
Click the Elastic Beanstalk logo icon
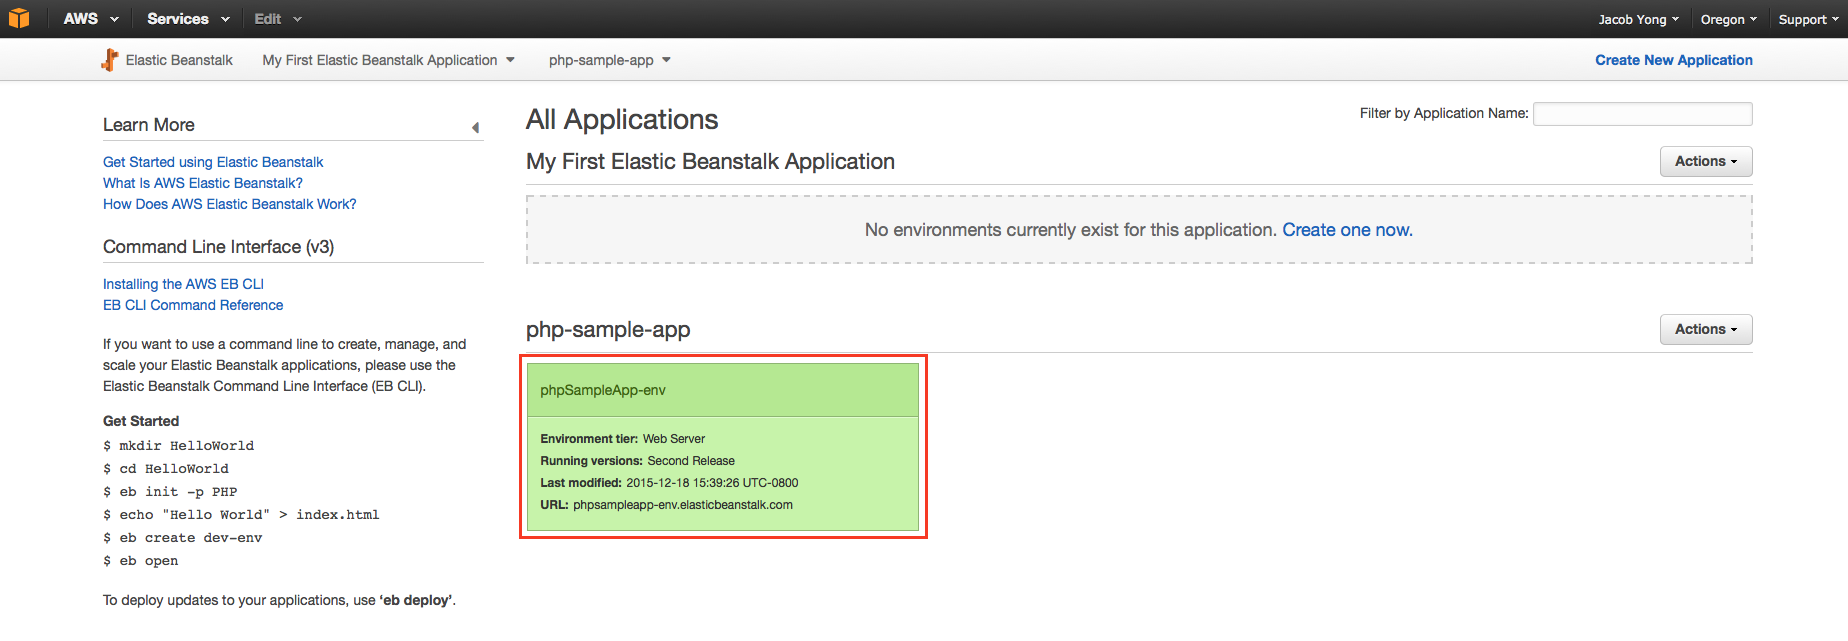point(110,60)
